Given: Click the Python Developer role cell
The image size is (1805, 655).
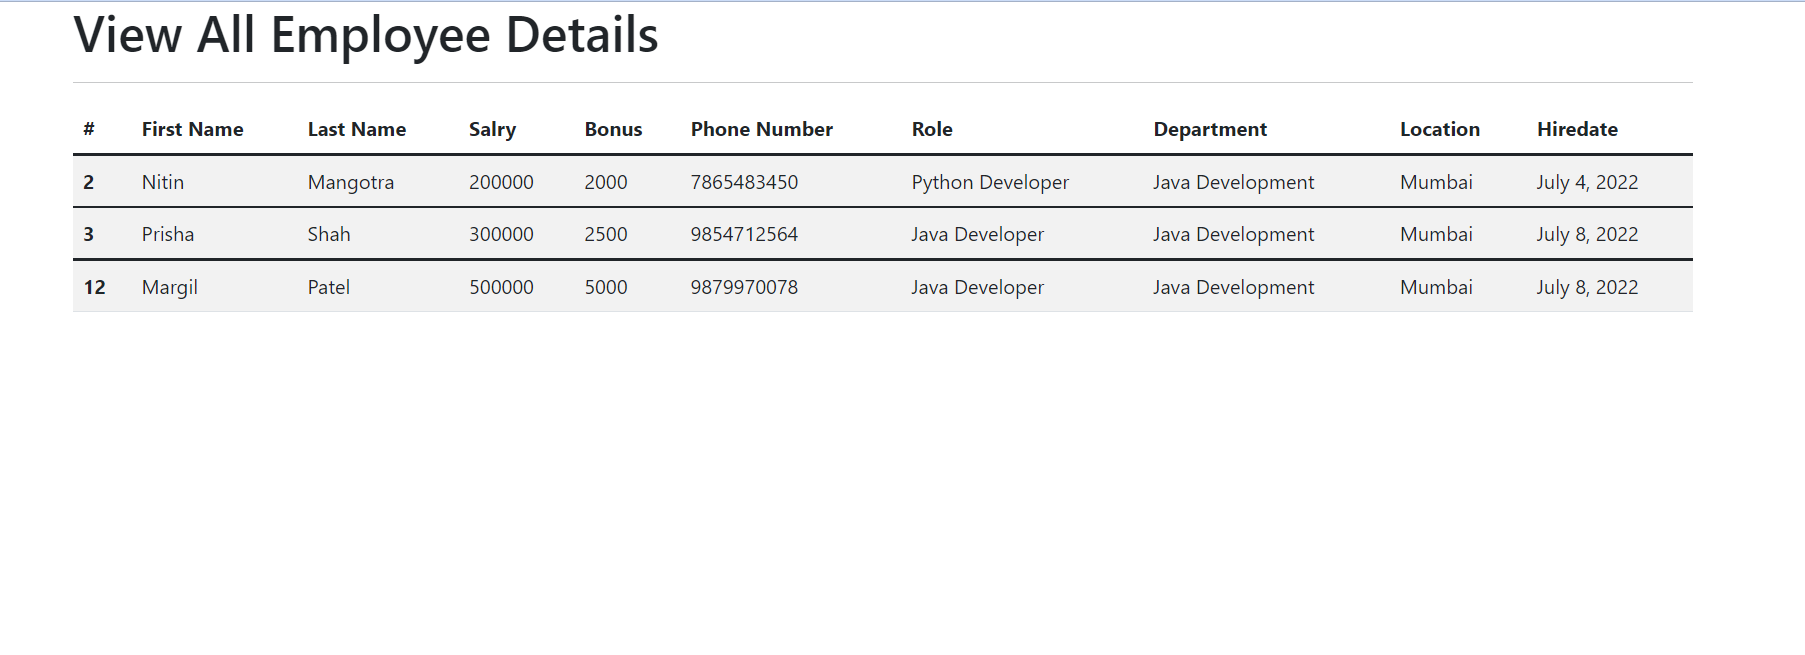Looking at the screenshot, I should [x=990, y=183].
